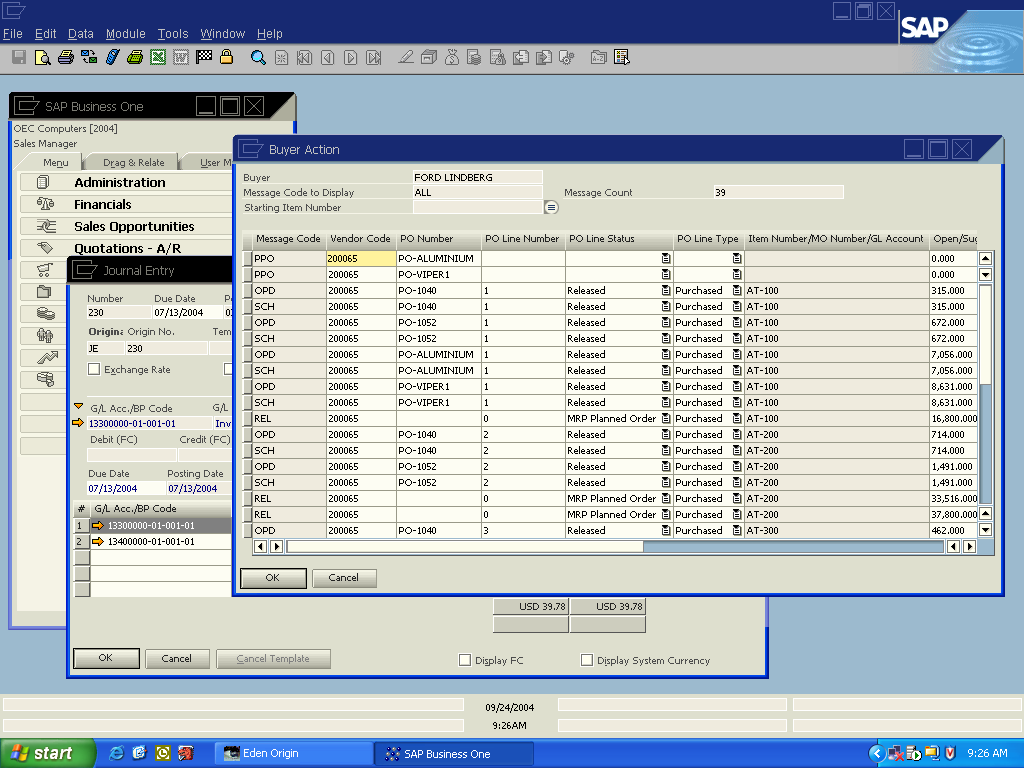Click the money bag toolbar icon
This screenshot has height=768, width=1024.
point(451,57)
